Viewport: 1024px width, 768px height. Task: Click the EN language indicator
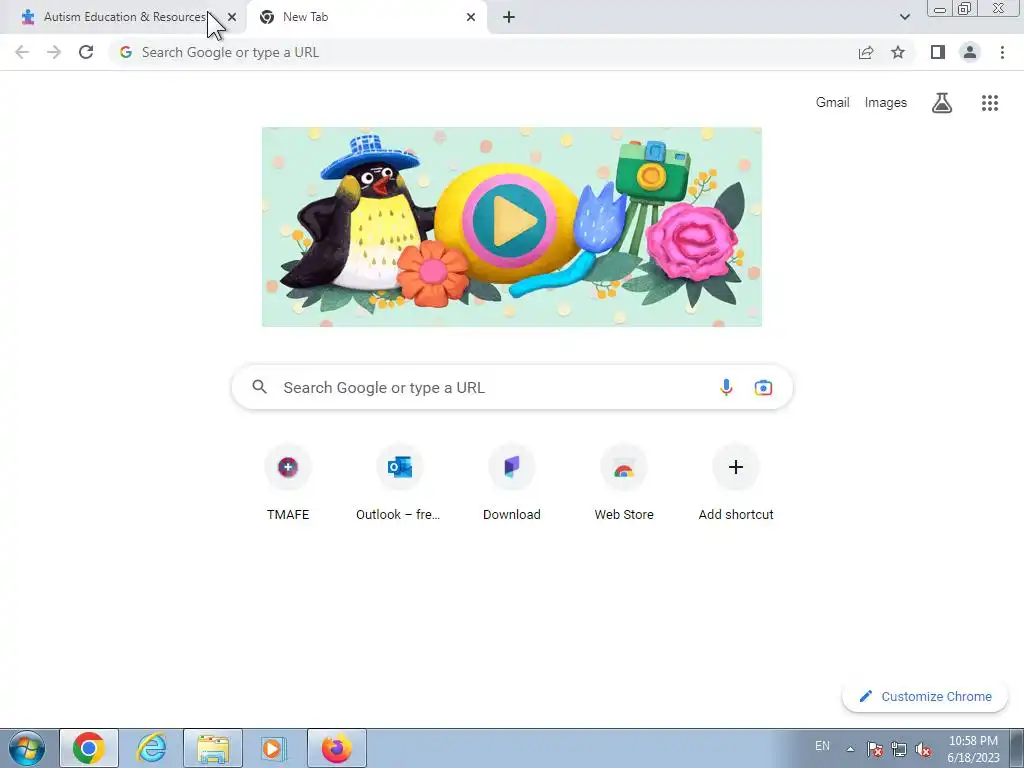click(822, 746)
